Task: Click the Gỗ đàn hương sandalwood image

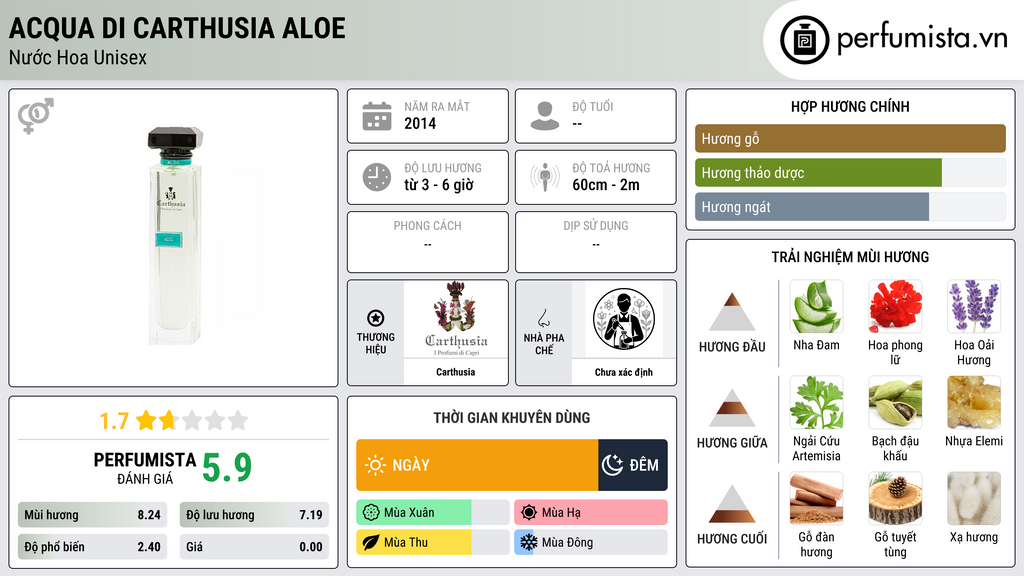Action: click(816, 499)
